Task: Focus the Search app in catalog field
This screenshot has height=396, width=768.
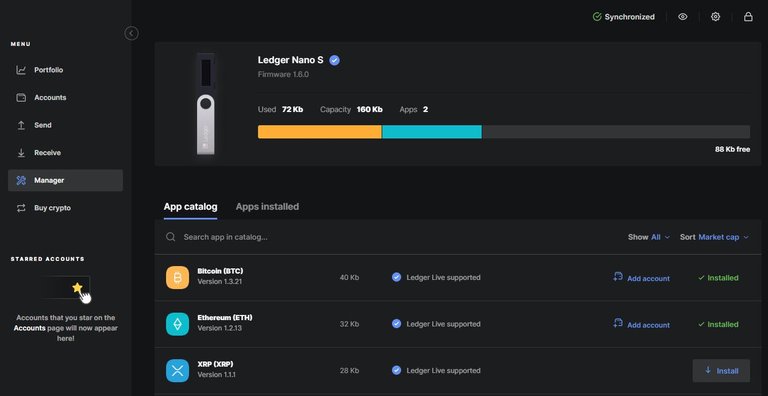Action: click(x=392, y=237)
